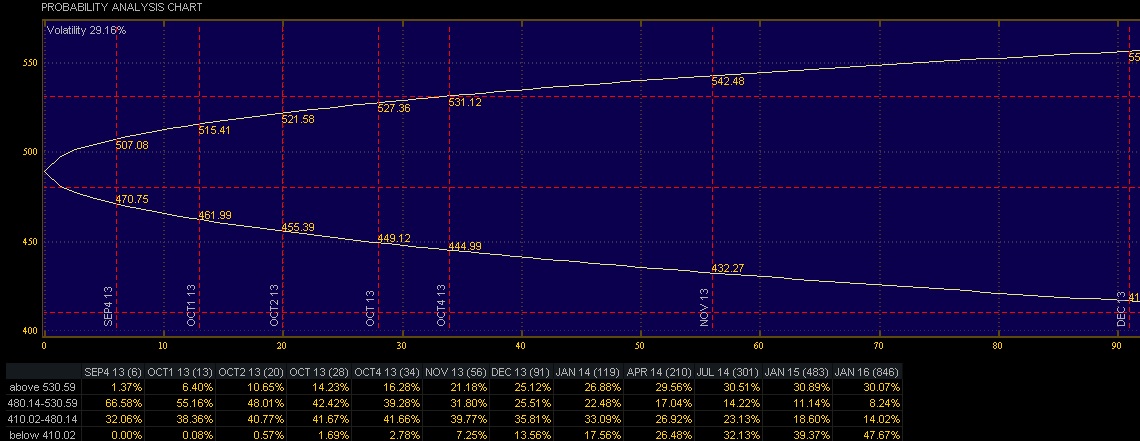Click the 507.08 price label on curve
1140x441 pixels.
(x=132, y=146)
